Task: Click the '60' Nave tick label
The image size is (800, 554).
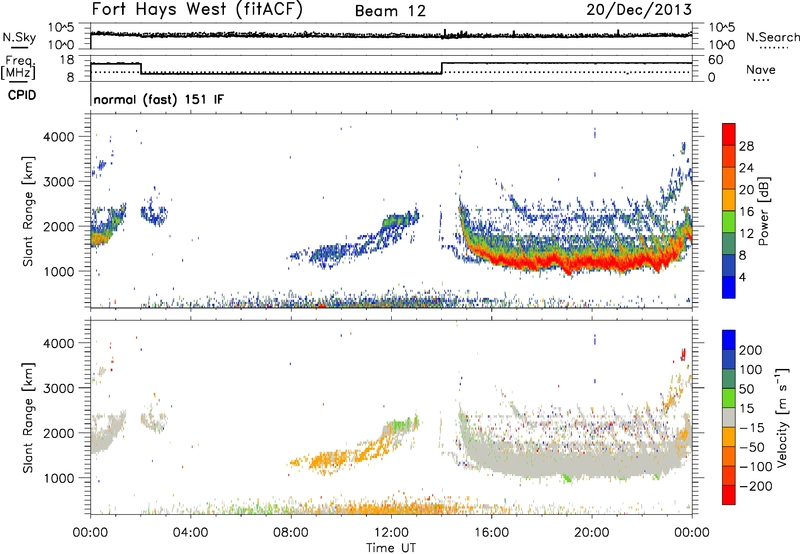Action: tap(715, 60)
